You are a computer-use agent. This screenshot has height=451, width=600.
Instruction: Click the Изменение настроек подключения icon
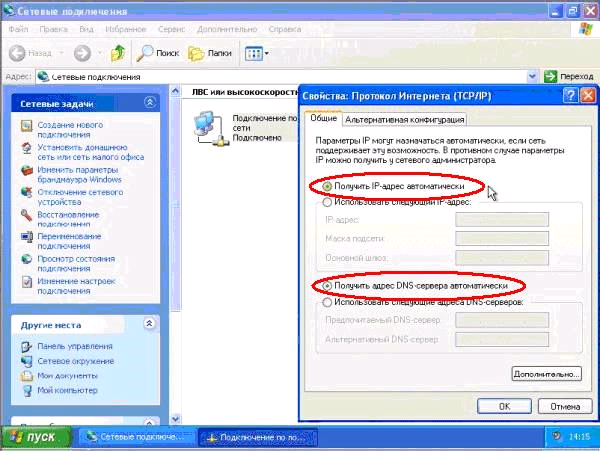(27, 282)
